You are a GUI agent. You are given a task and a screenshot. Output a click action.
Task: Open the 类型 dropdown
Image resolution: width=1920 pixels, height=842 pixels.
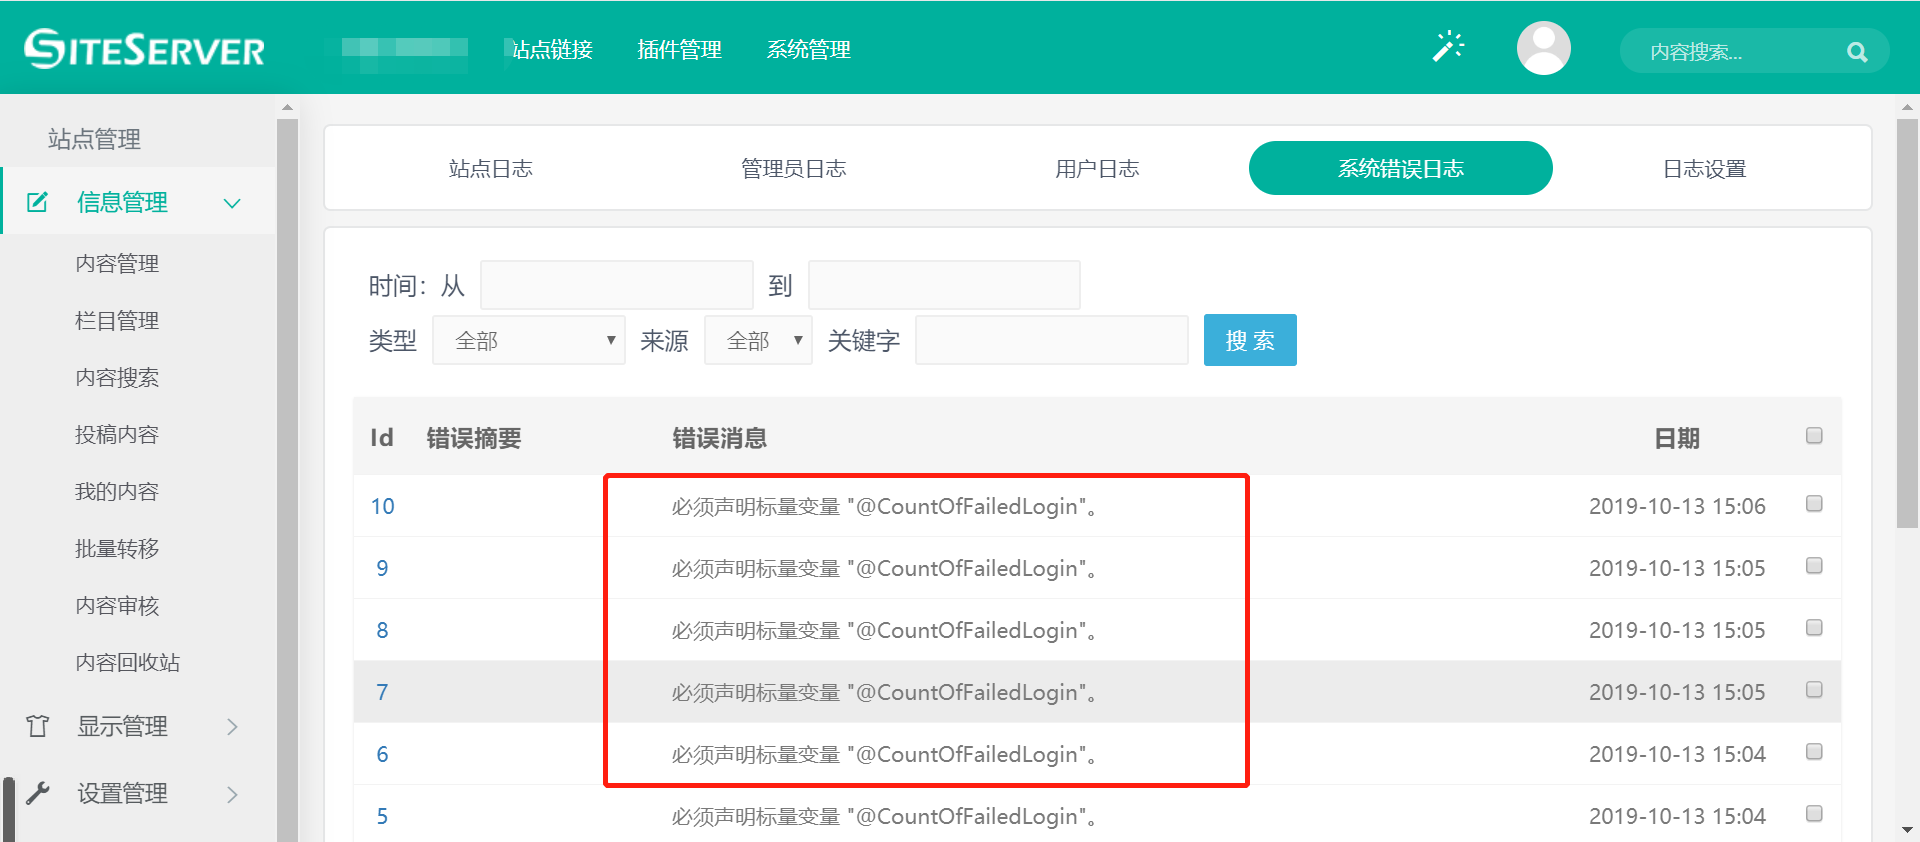pyautogui.click(x=529, y=340)
